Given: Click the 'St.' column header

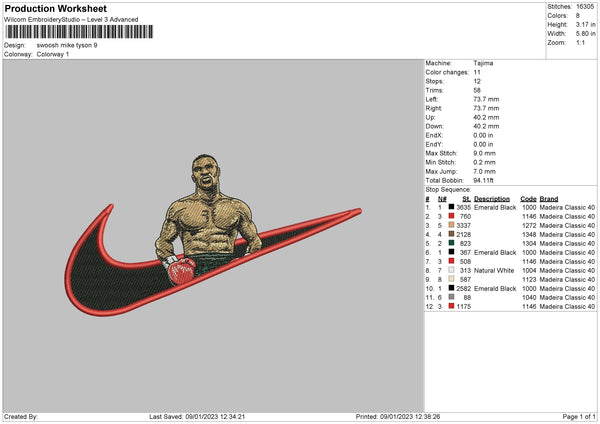Looking at the screenshot, I should (466, 199).
